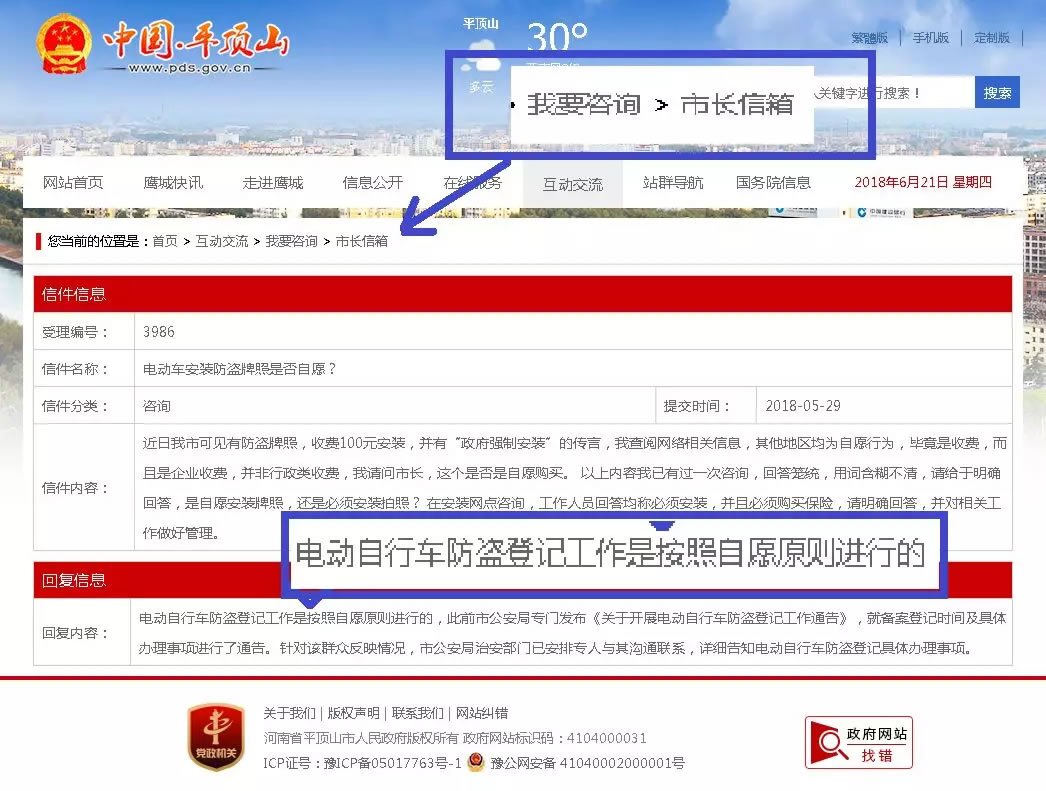
Task: Click 首页 in the breadcrumb trail
Action: (164, 241)
